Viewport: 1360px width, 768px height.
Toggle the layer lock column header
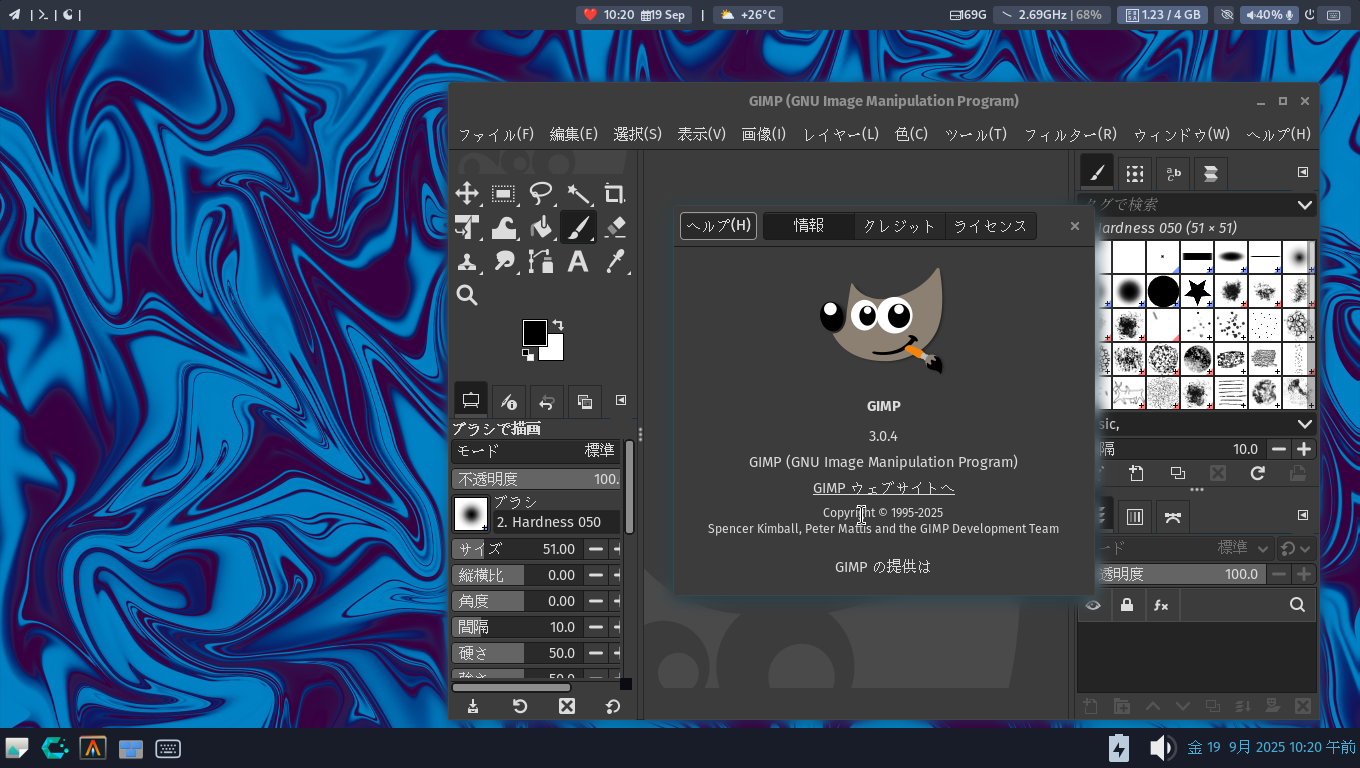point(1127,605)
